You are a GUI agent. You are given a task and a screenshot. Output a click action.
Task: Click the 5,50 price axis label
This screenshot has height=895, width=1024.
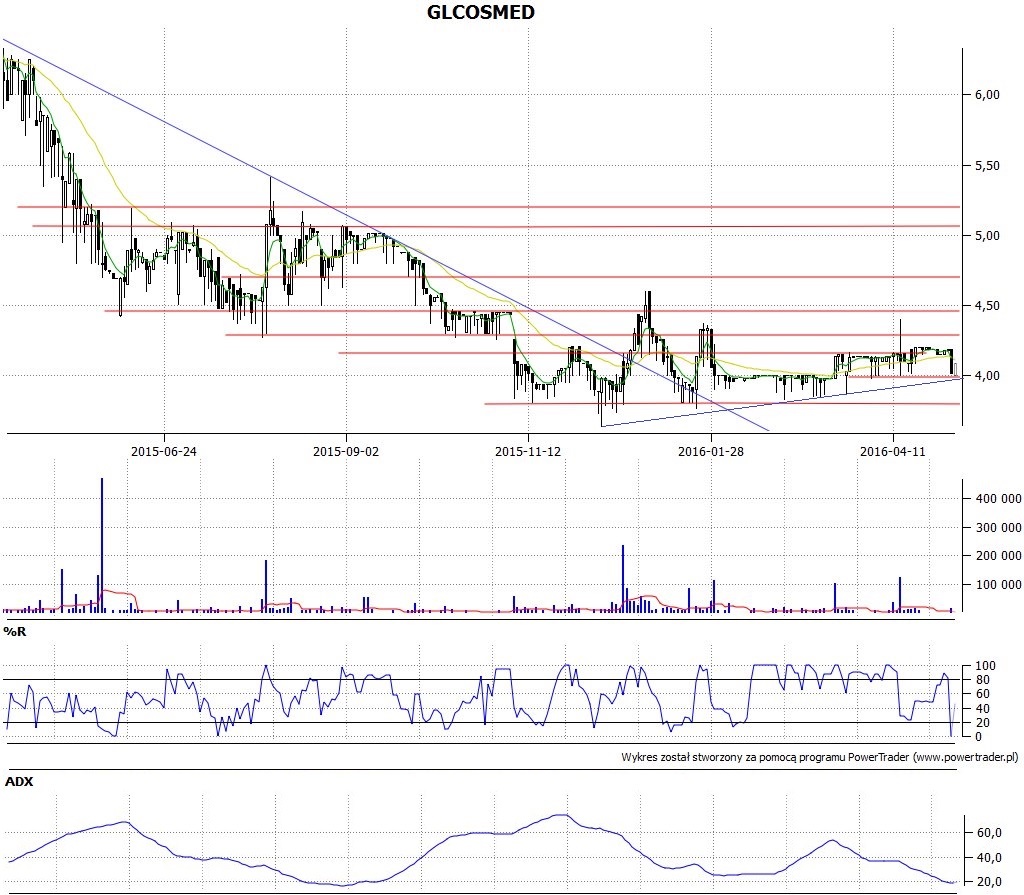tap(987, 166)
